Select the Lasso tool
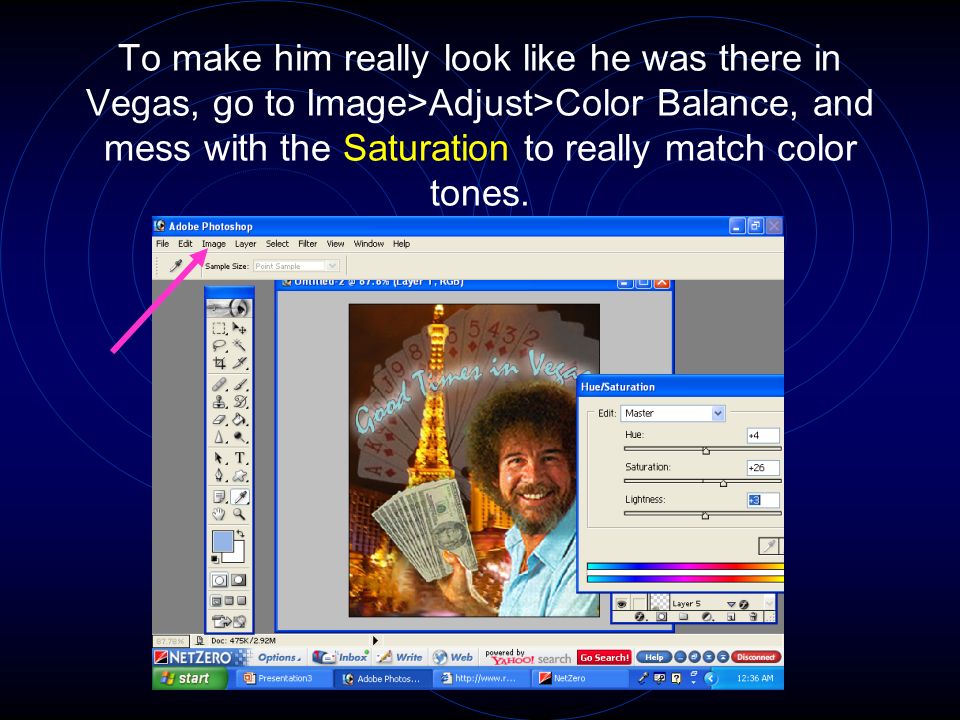Screen dimensions: 960x720 click(x=219, y=346)
